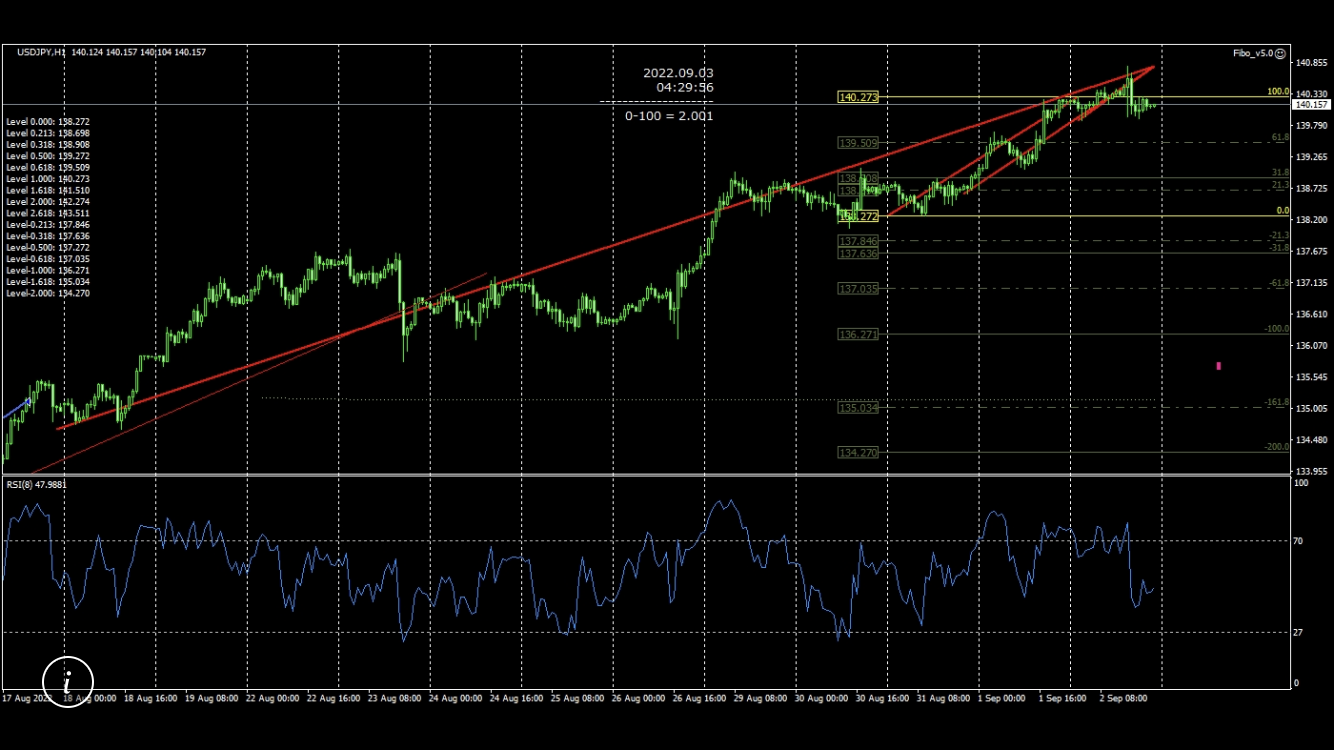Click the circled info icon
1334x750 pixels.
[x=68, y=682]
